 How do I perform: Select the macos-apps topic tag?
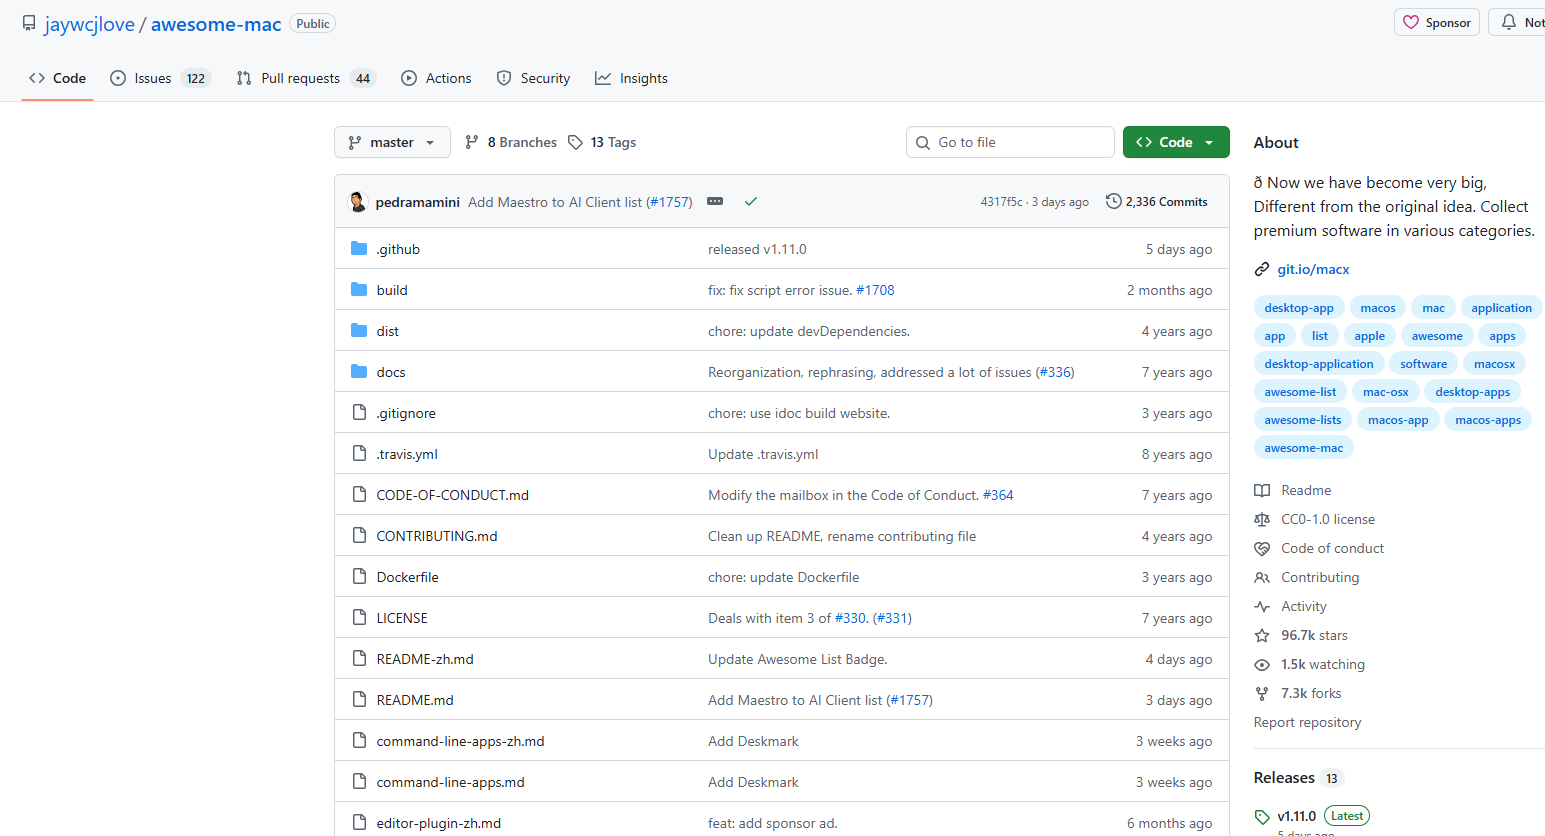tap(1488, 420)
